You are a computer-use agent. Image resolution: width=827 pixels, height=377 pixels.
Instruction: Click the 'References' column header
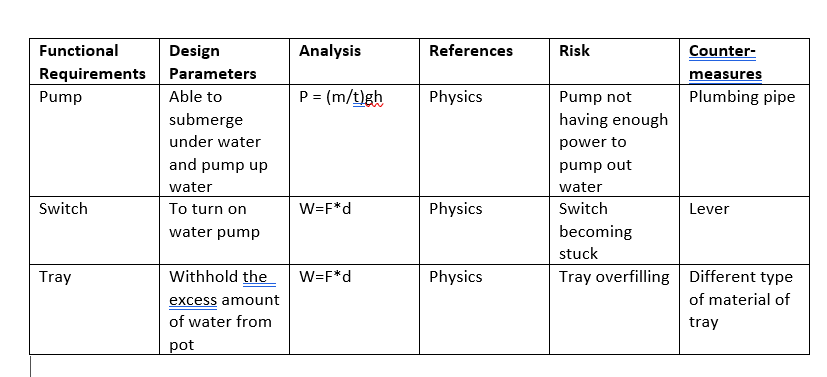484,62
